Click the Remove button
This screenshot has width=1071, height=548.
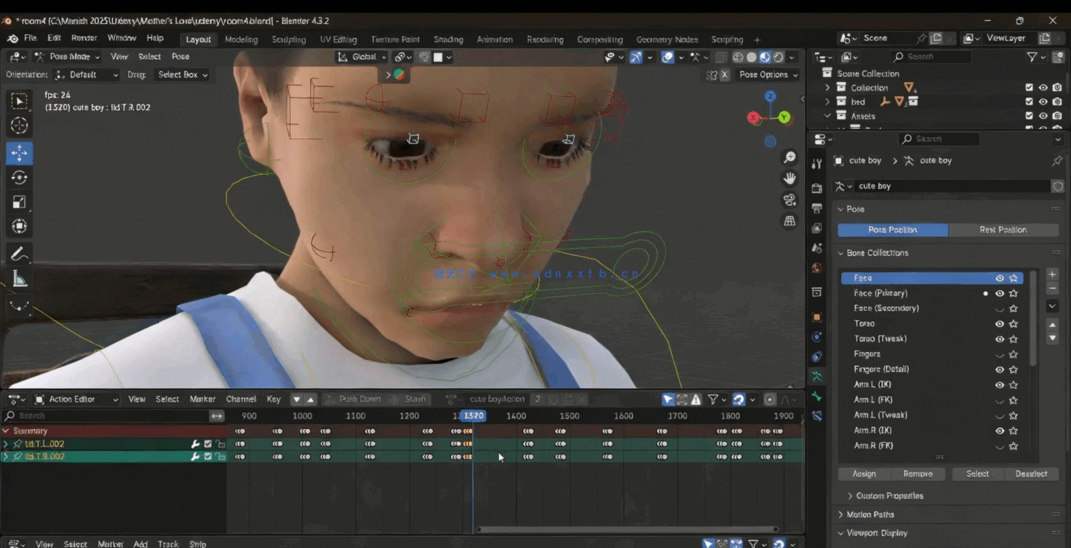point(918,474)
